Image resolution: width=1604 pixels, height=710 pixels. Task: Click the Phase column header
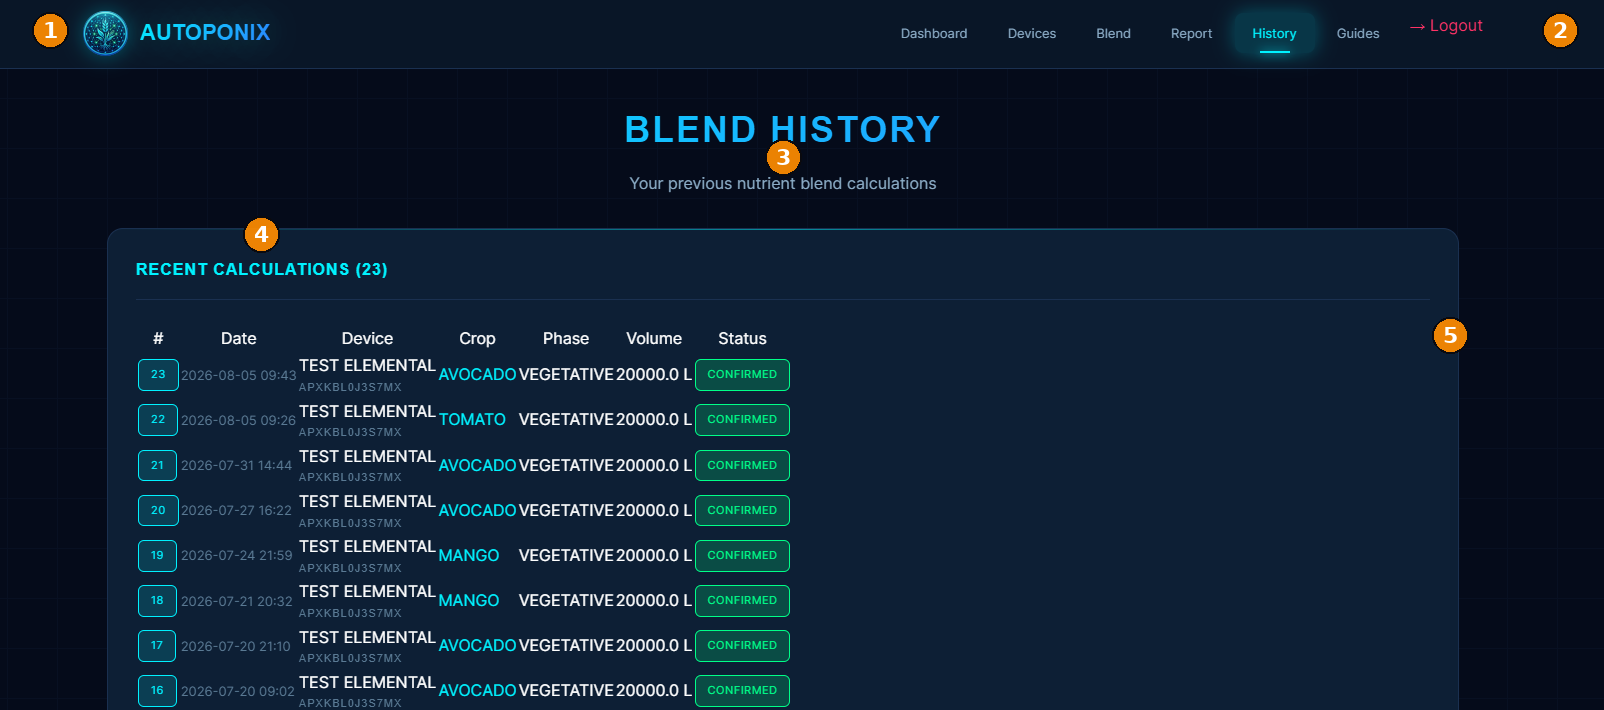(566, 338)
